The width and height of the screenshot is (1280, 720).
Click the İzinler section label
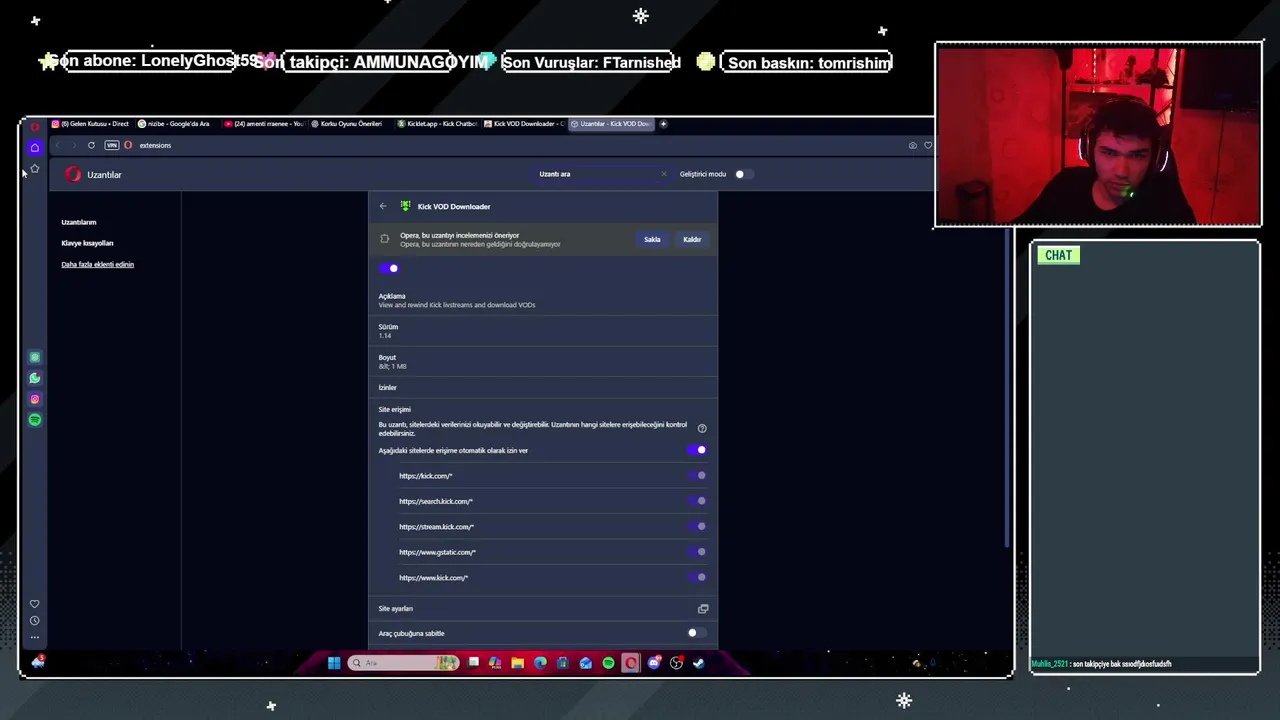coord(387,387)
